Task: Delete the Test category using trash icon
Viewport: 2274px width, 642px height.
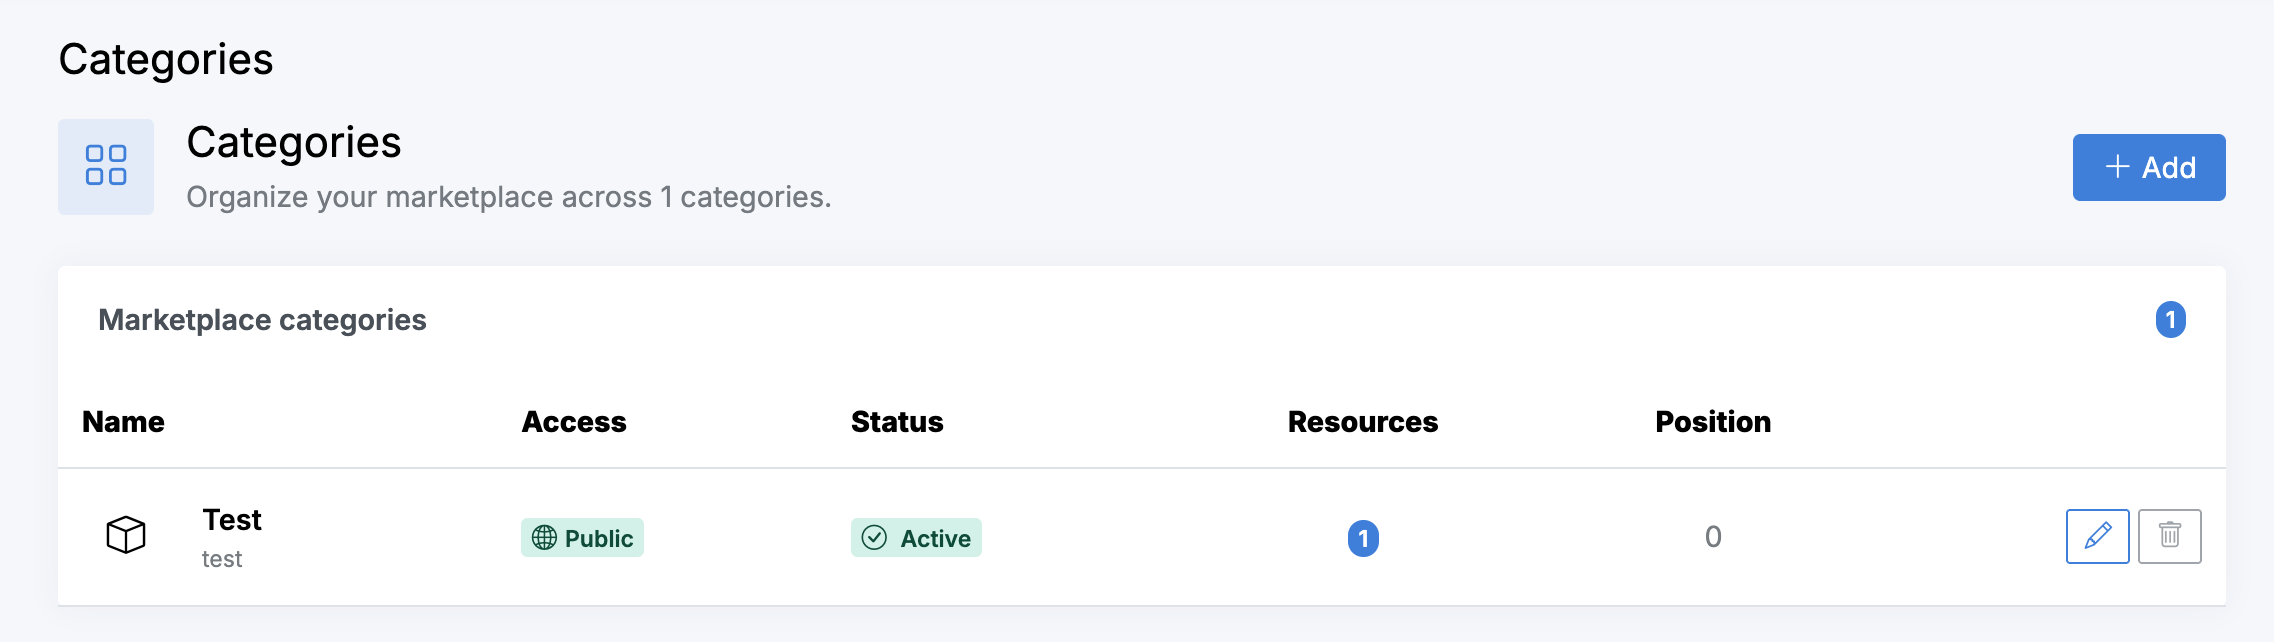Action: 2169,536
